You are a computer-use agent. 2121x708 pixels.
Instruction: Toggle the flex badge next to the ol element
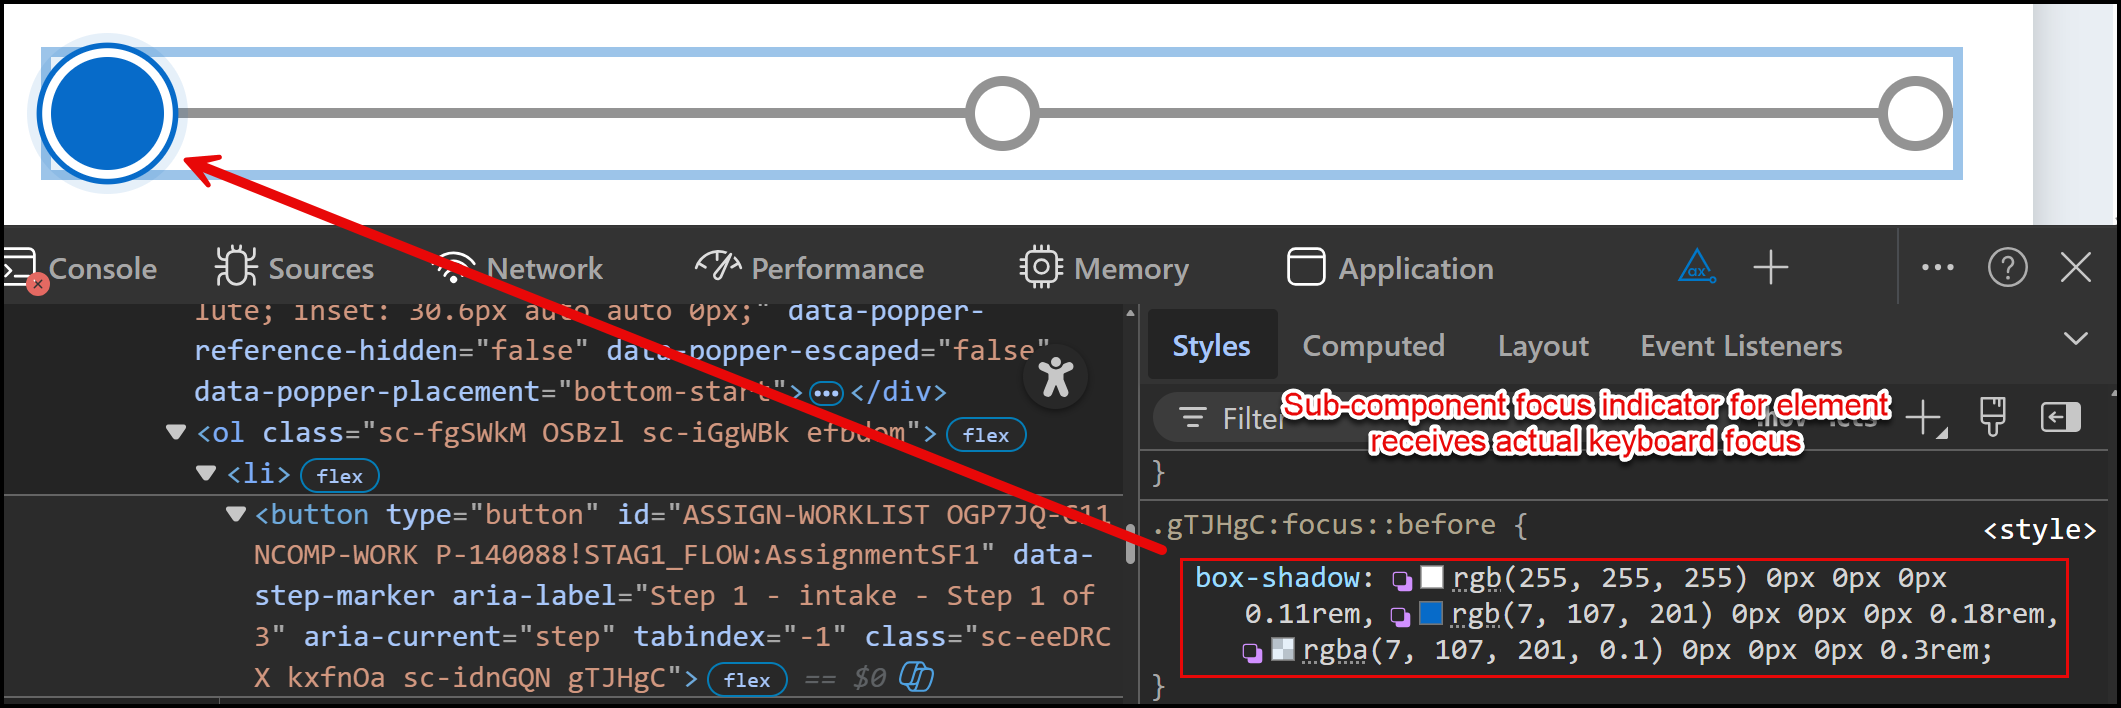click(x=986, y=434)
